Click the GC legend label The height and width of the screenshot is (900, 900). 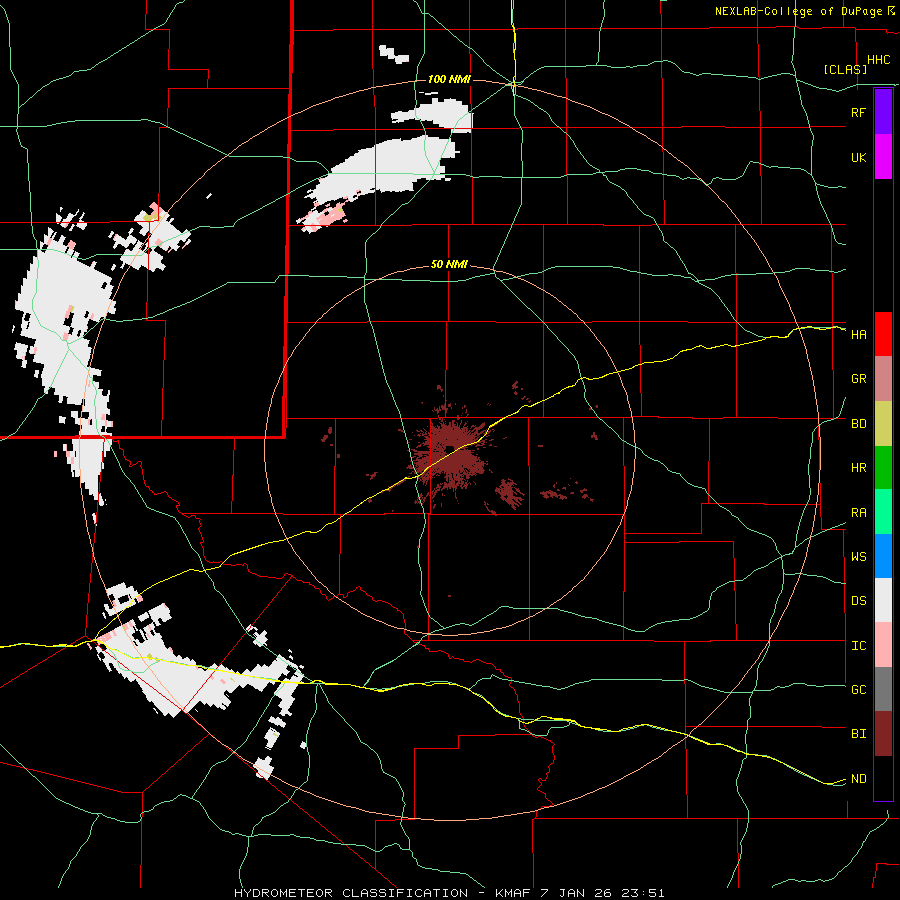pos(858,690)
